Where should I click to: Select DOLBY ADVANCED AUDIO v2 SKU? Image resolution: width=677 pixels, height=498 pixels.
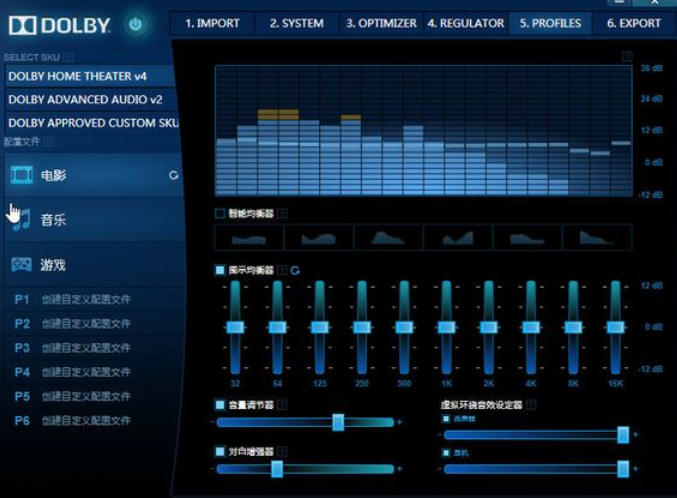(x=90, y=99)
